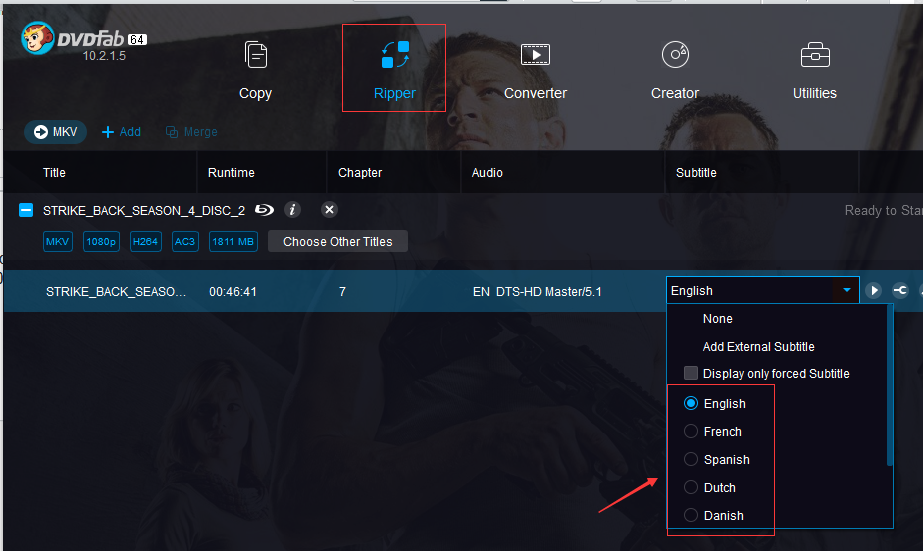Image resolution: width=923 pixels, height=551 pixels.
Task: Open the English subtitle dropdown
Action: [763, 290]
